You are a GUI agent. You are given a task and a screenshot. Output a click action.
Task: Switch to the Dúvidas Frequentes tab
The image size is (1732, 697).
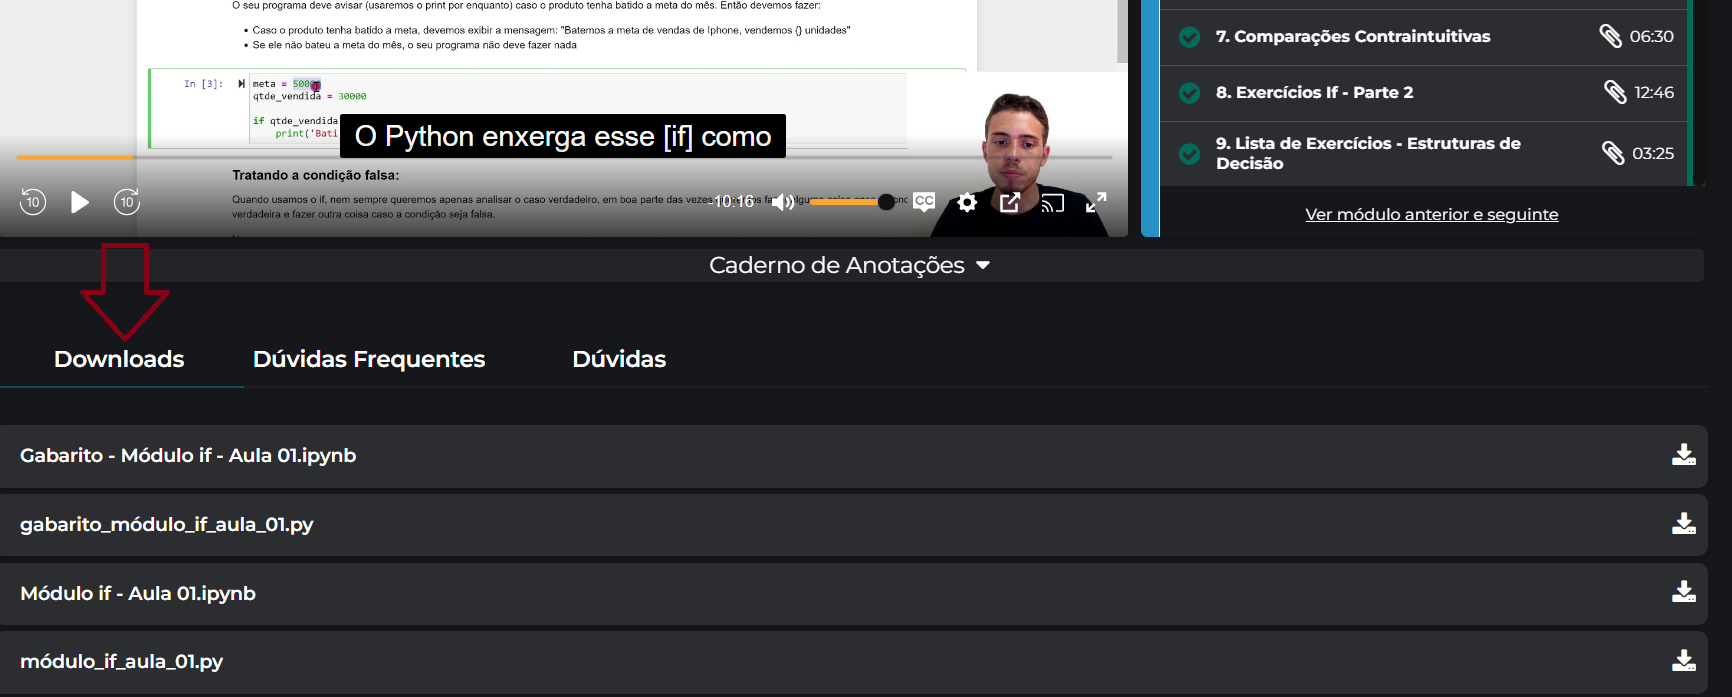369,359
